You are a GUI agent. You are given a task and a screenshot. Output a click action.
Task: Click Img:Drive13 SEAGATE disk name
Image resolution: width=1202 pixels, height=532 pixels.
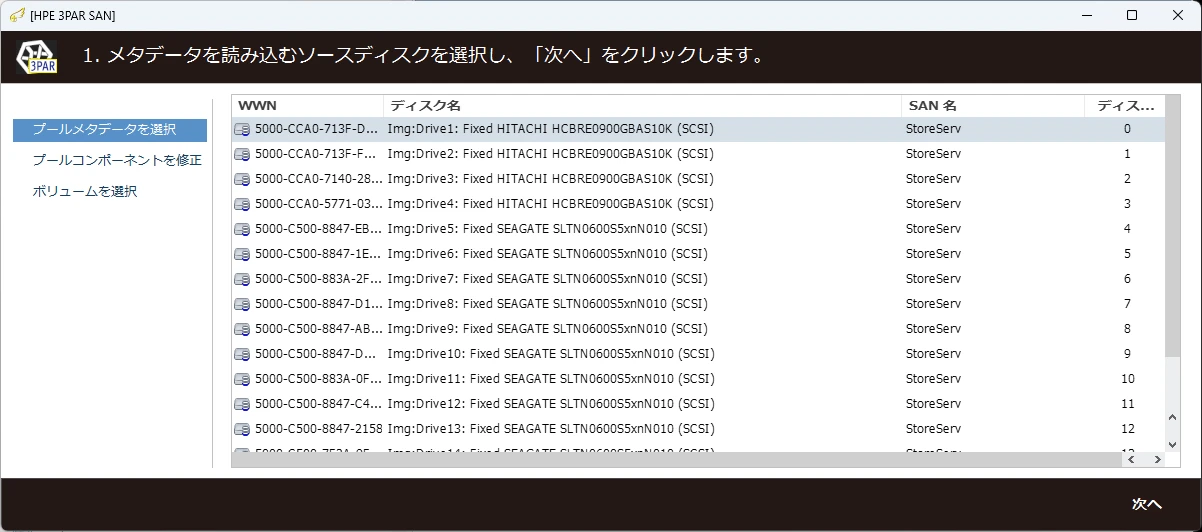point(551,429)
